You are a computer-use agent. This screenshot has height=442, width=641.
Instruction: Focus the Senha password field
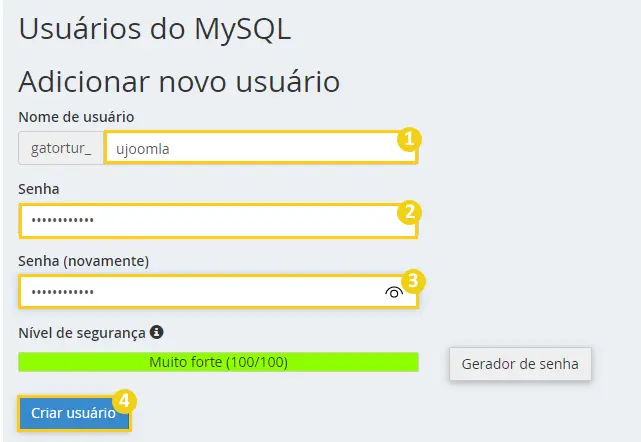(218, 221)
